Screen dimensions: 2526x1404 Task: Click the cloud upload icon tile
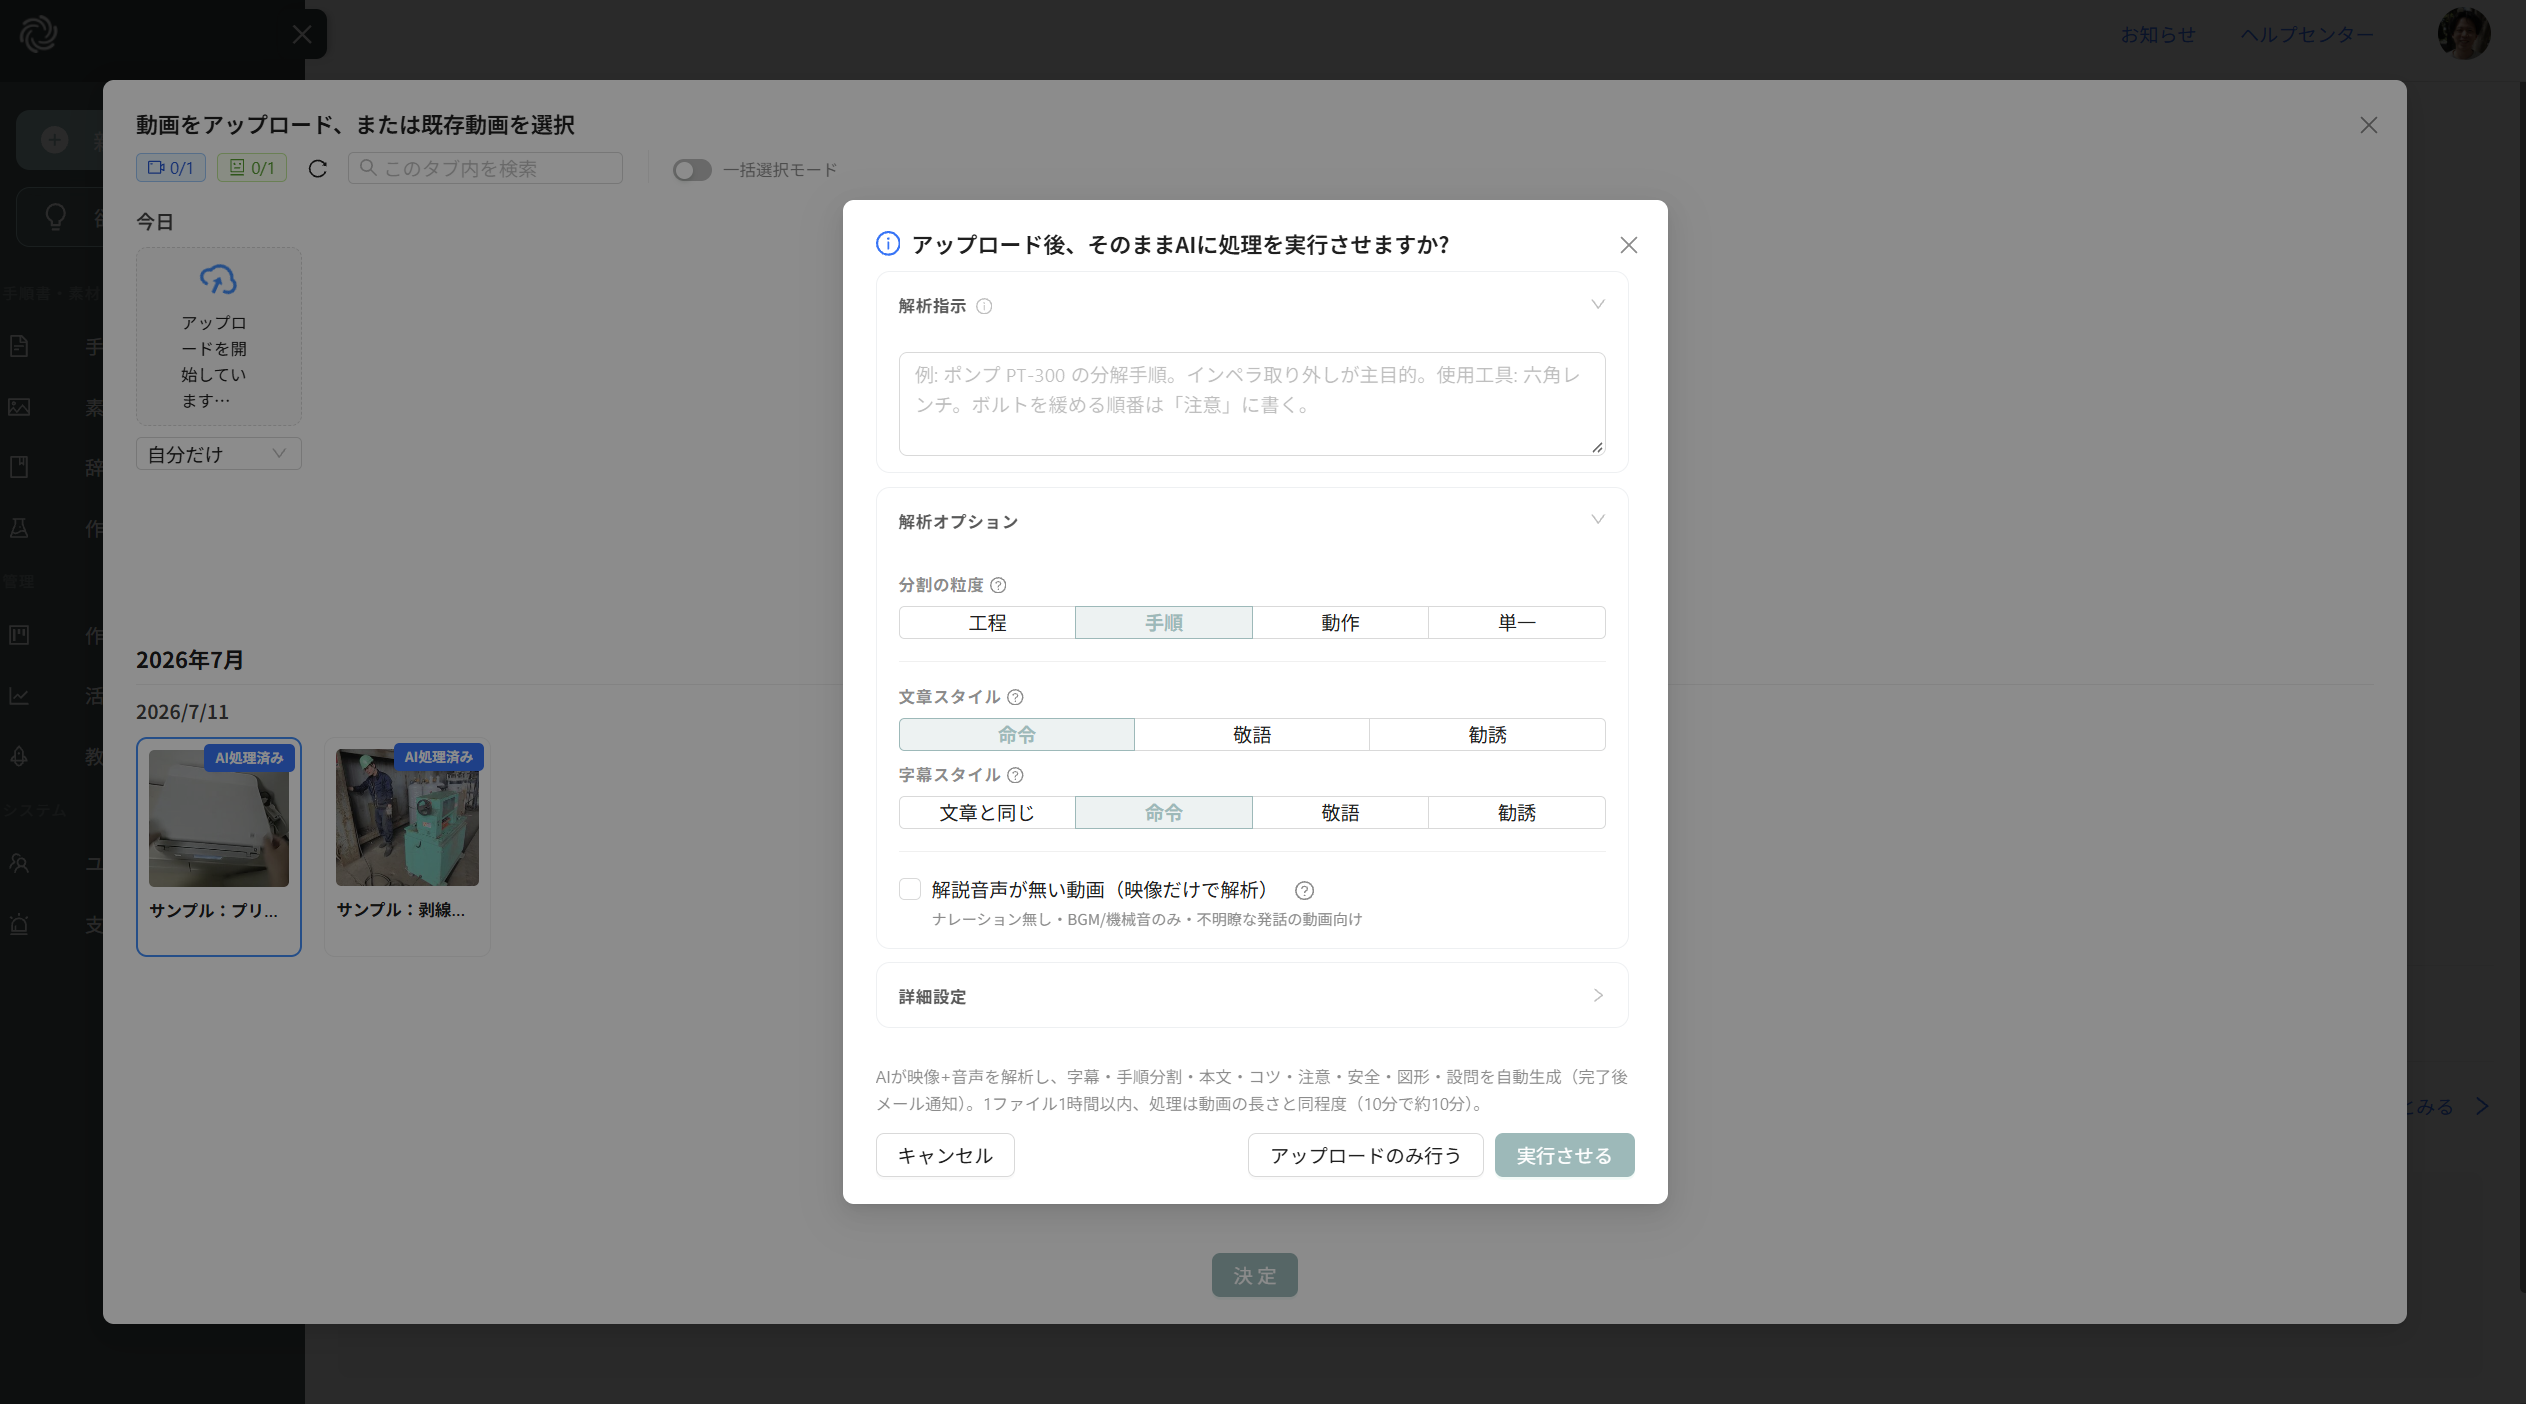pyautogui.click(x=218, y=336)
